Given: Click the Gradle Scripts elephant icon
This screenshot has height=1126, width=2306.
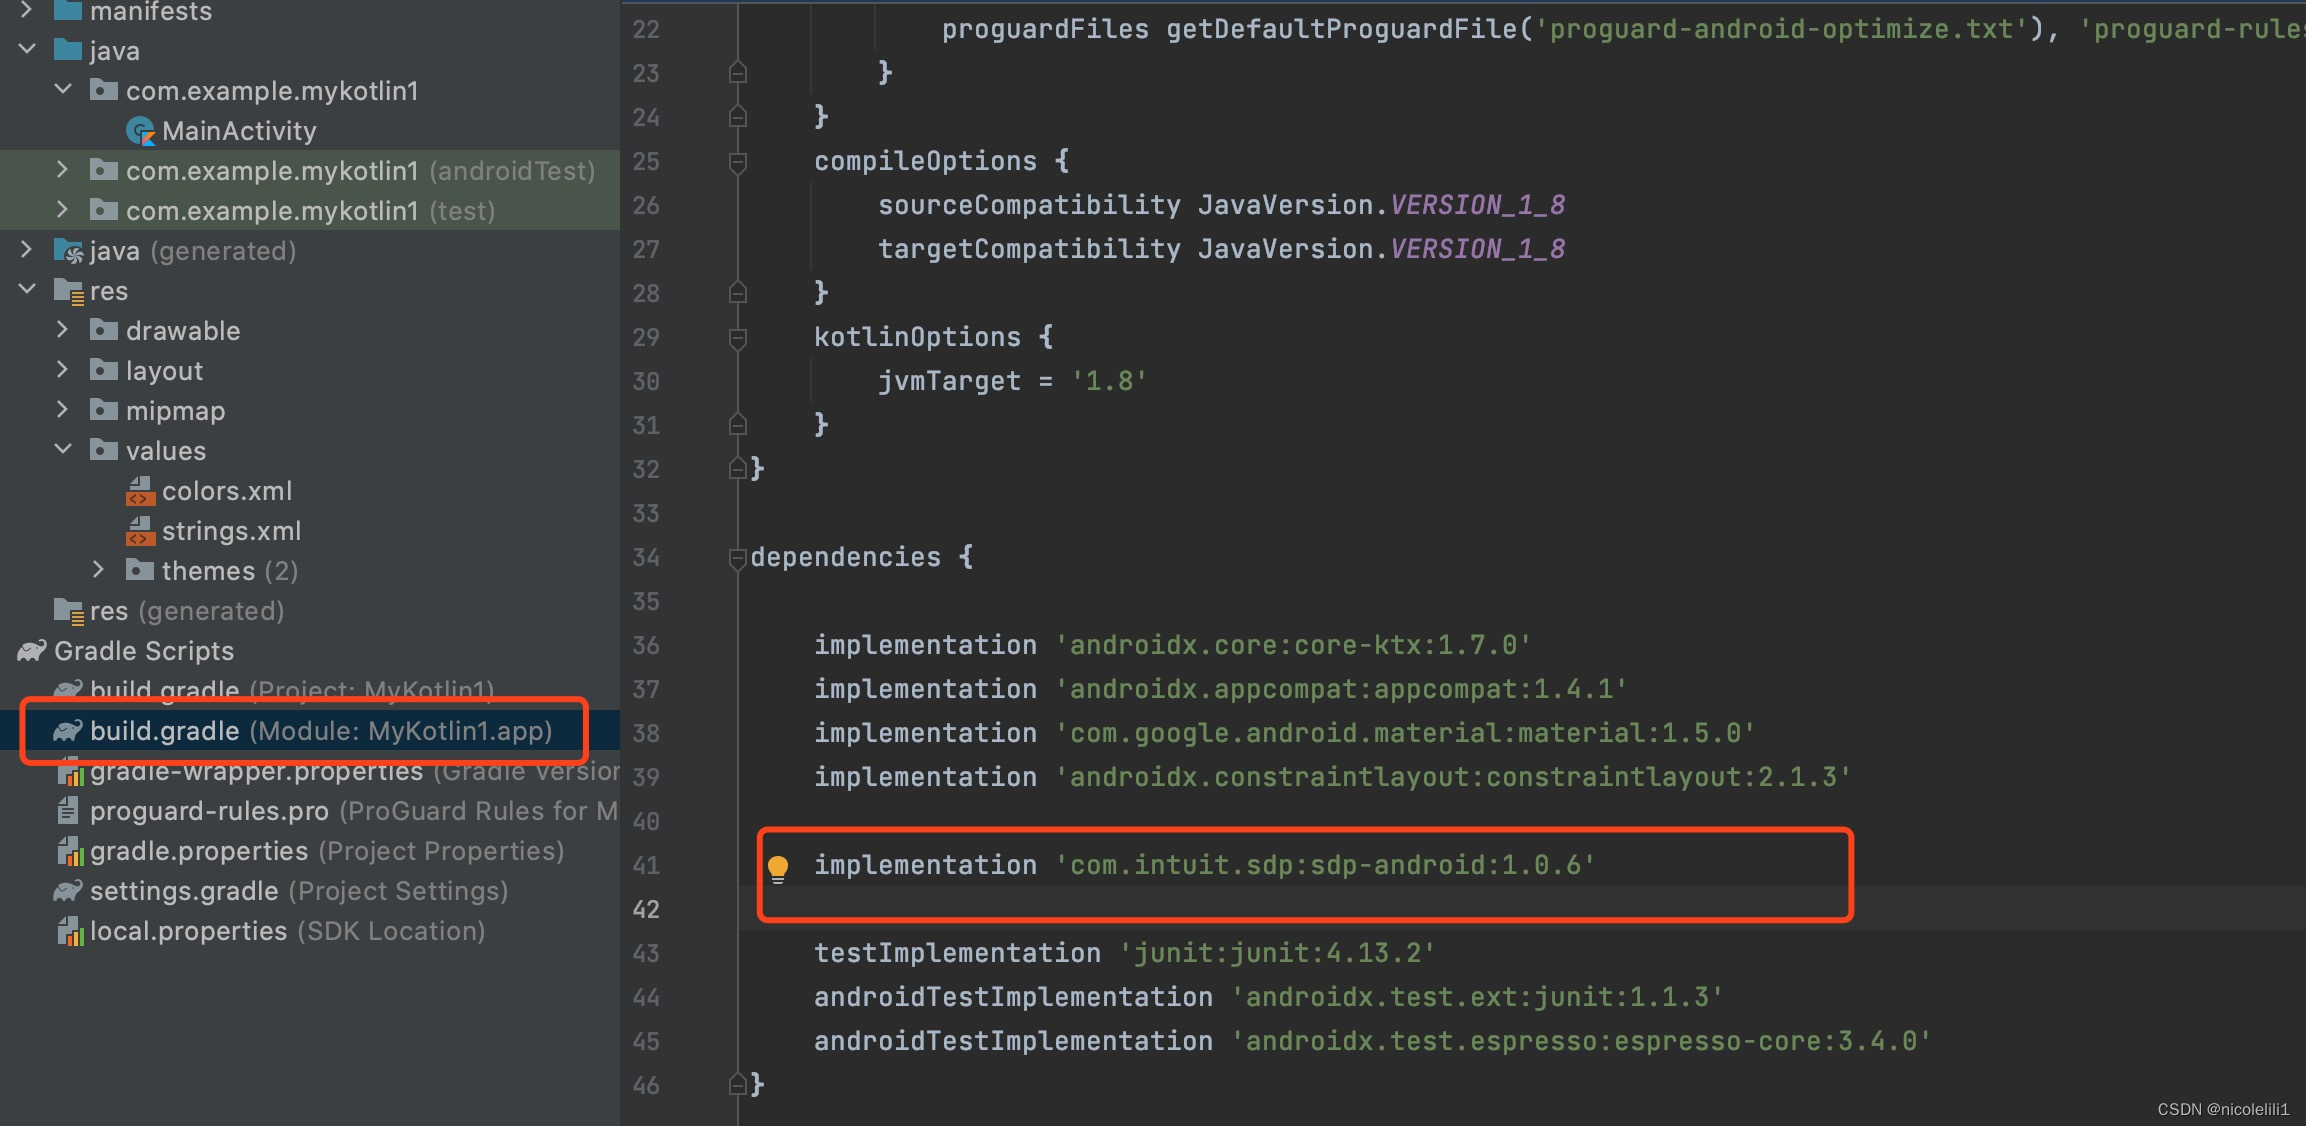Looking at the screenshot, I should [x=31, y=651].
